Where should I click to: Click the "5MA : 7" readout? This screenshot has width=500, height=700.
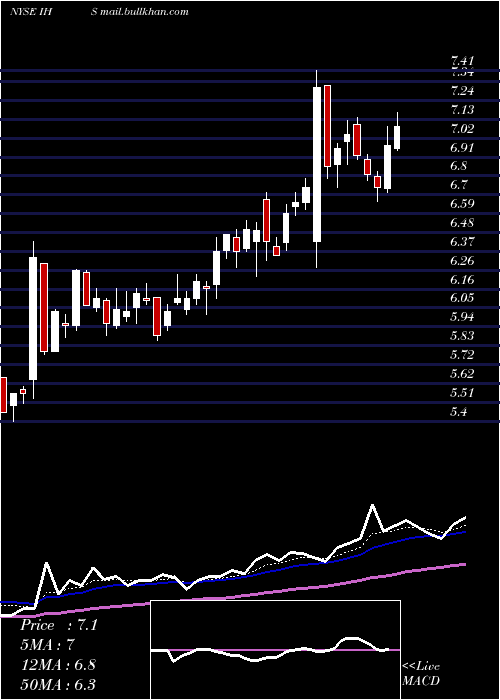[x=47, y=645]
